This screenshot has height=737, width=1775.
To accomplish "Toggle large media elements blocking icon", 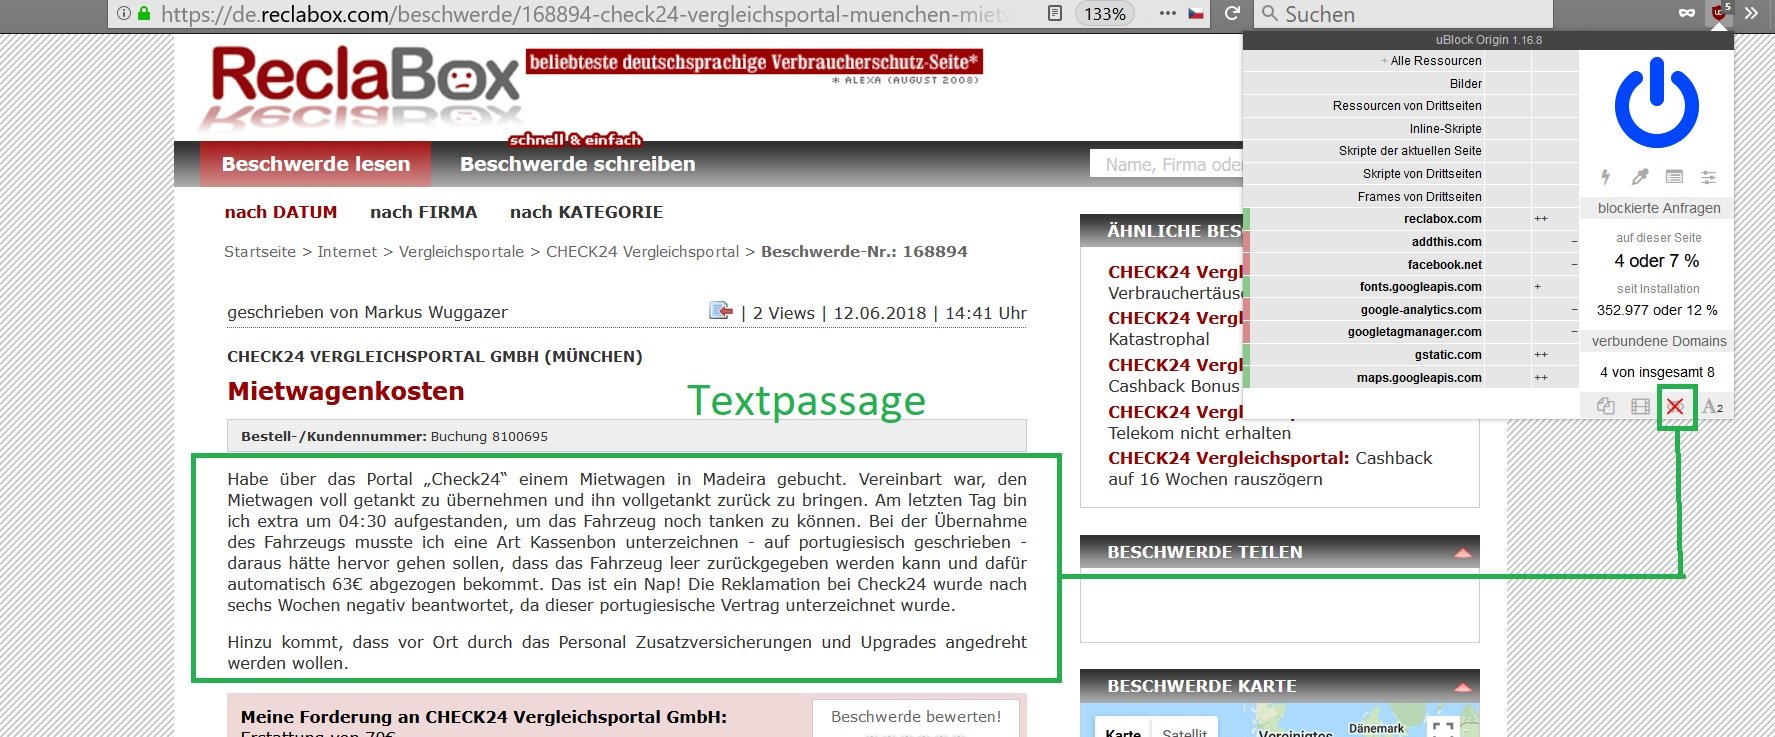I will tap(1640, 406).
